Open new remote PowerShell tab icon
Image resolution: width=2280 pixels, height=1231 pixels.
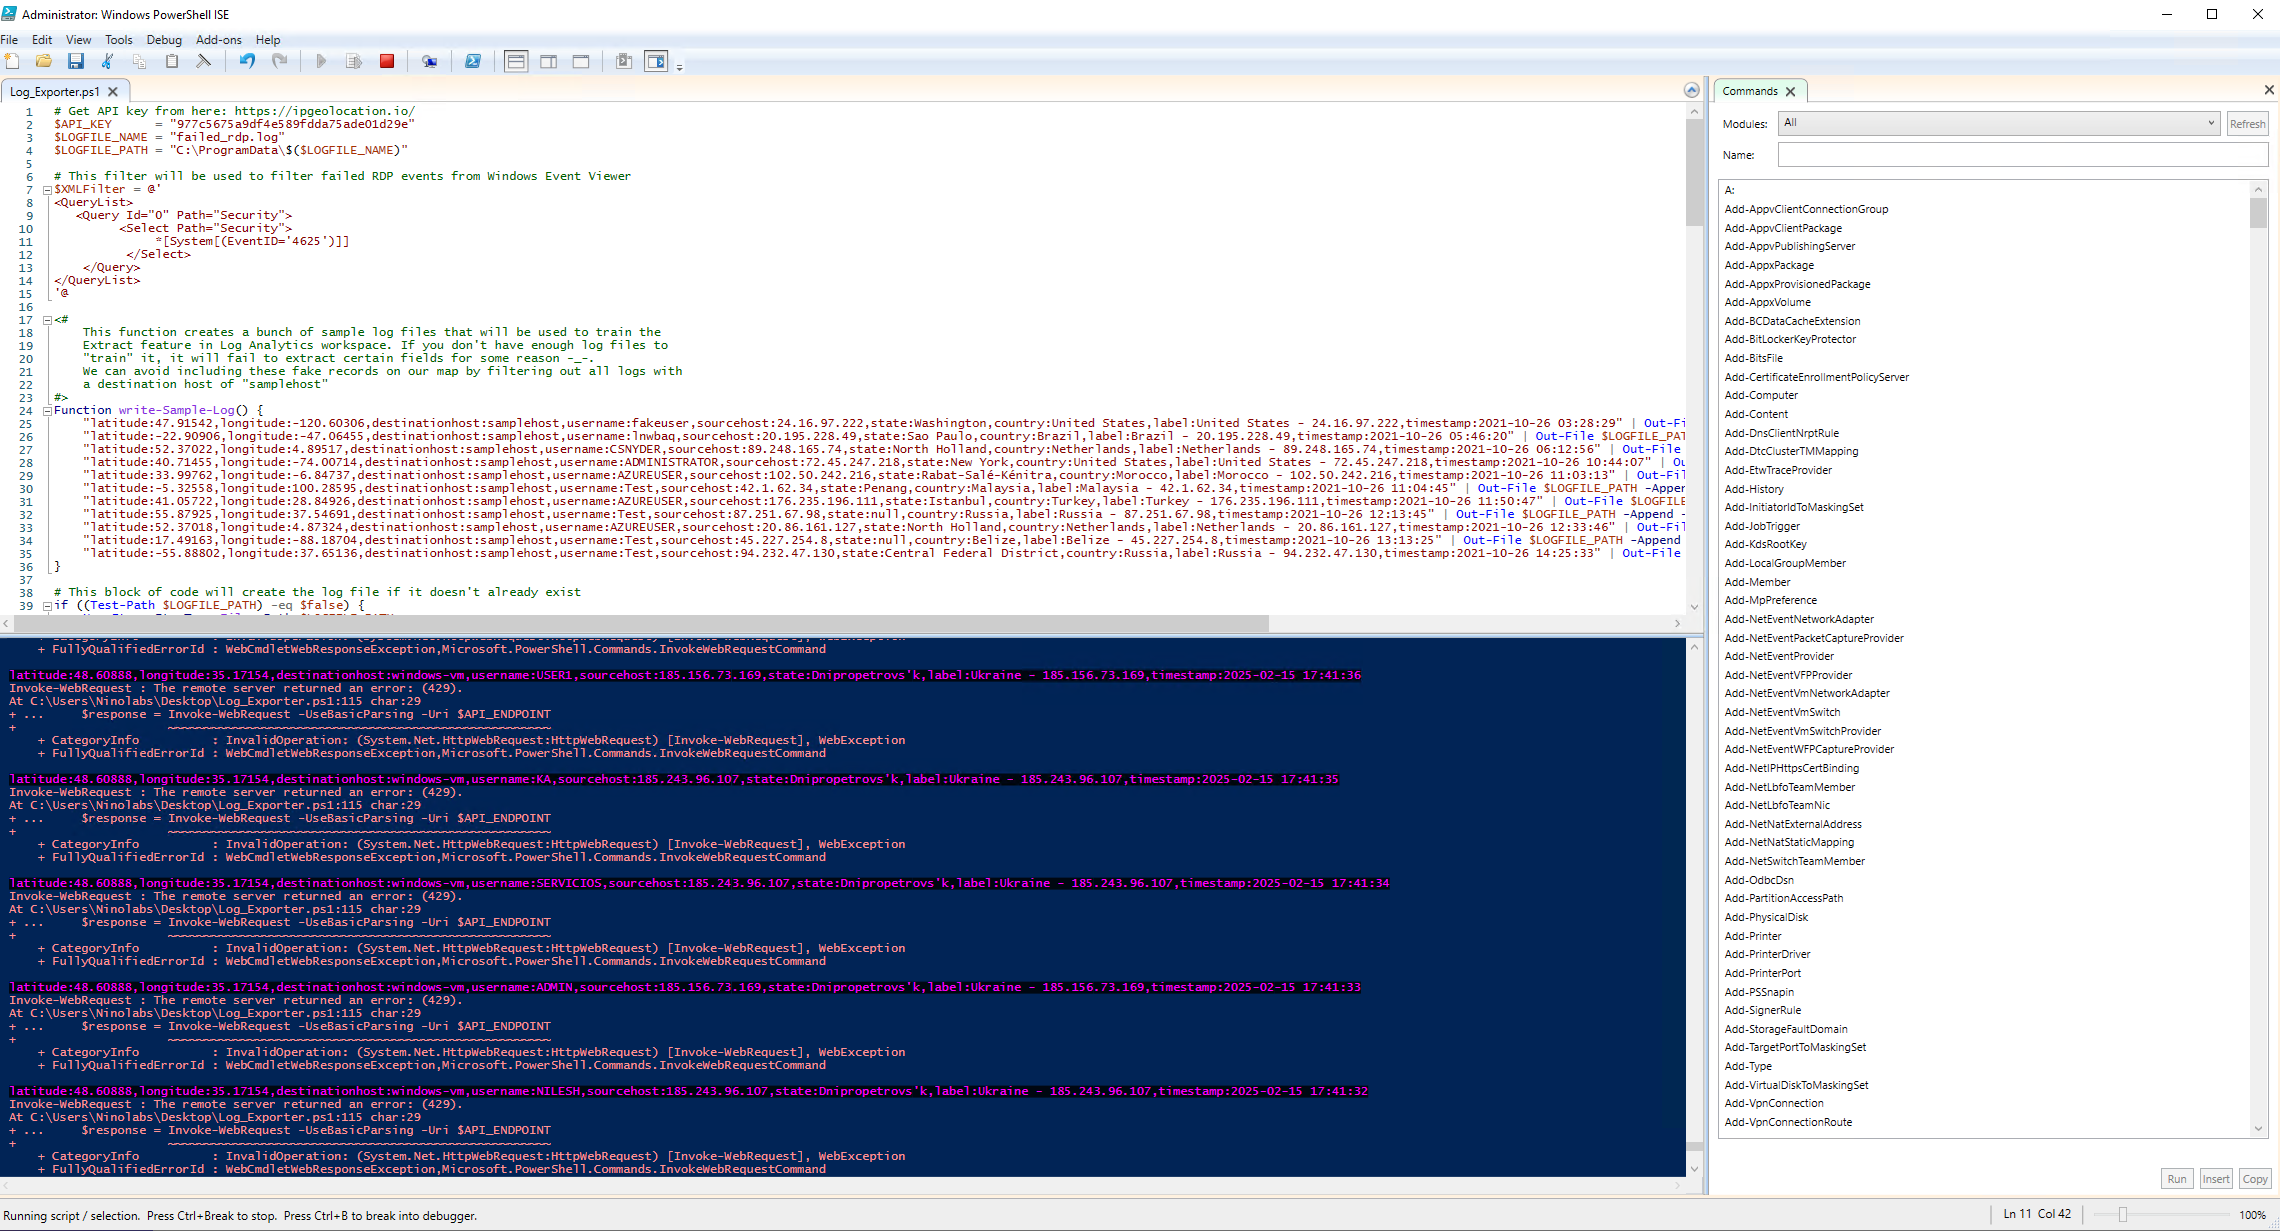point(429,61)
